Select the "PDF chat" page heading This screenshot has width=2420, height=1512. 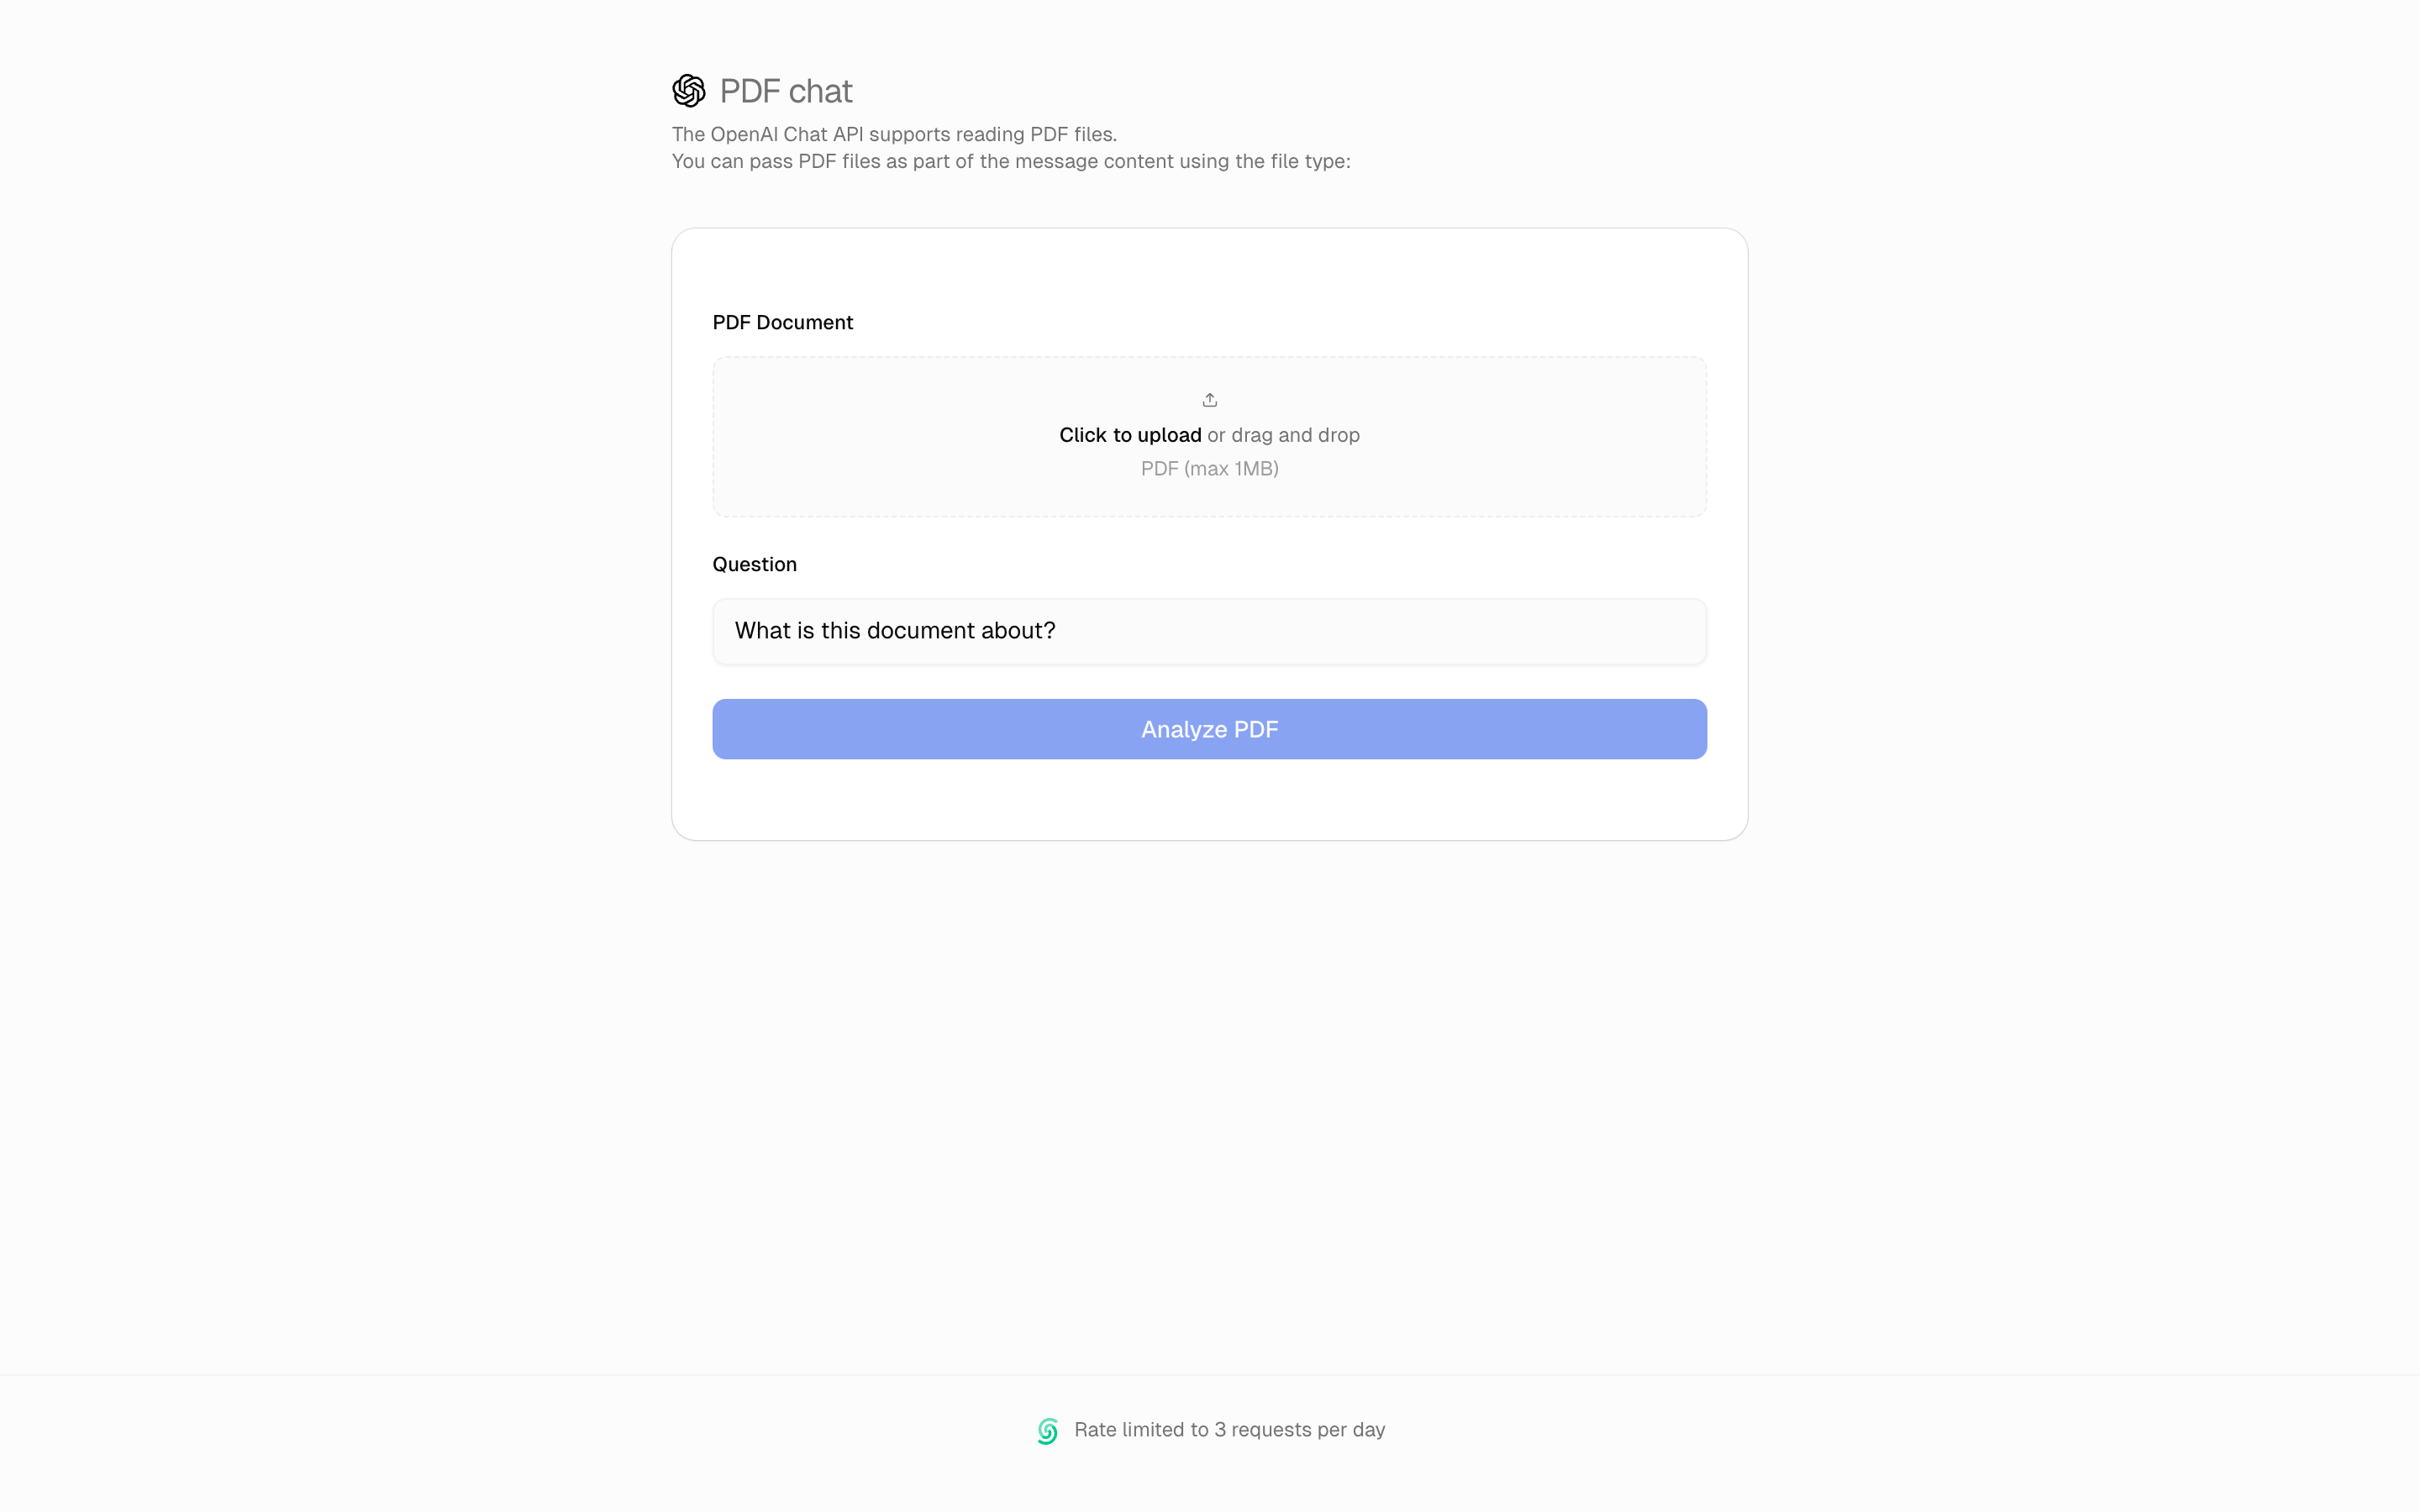(x=785, y=91)
